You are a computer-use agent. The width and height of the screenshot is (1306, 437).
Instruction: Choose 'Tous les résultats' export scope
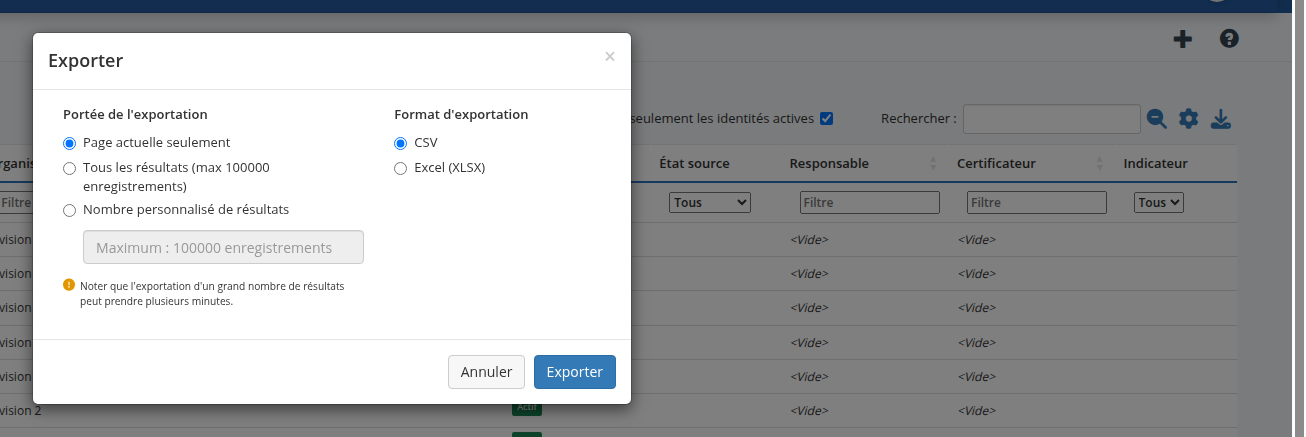point(69,168)
